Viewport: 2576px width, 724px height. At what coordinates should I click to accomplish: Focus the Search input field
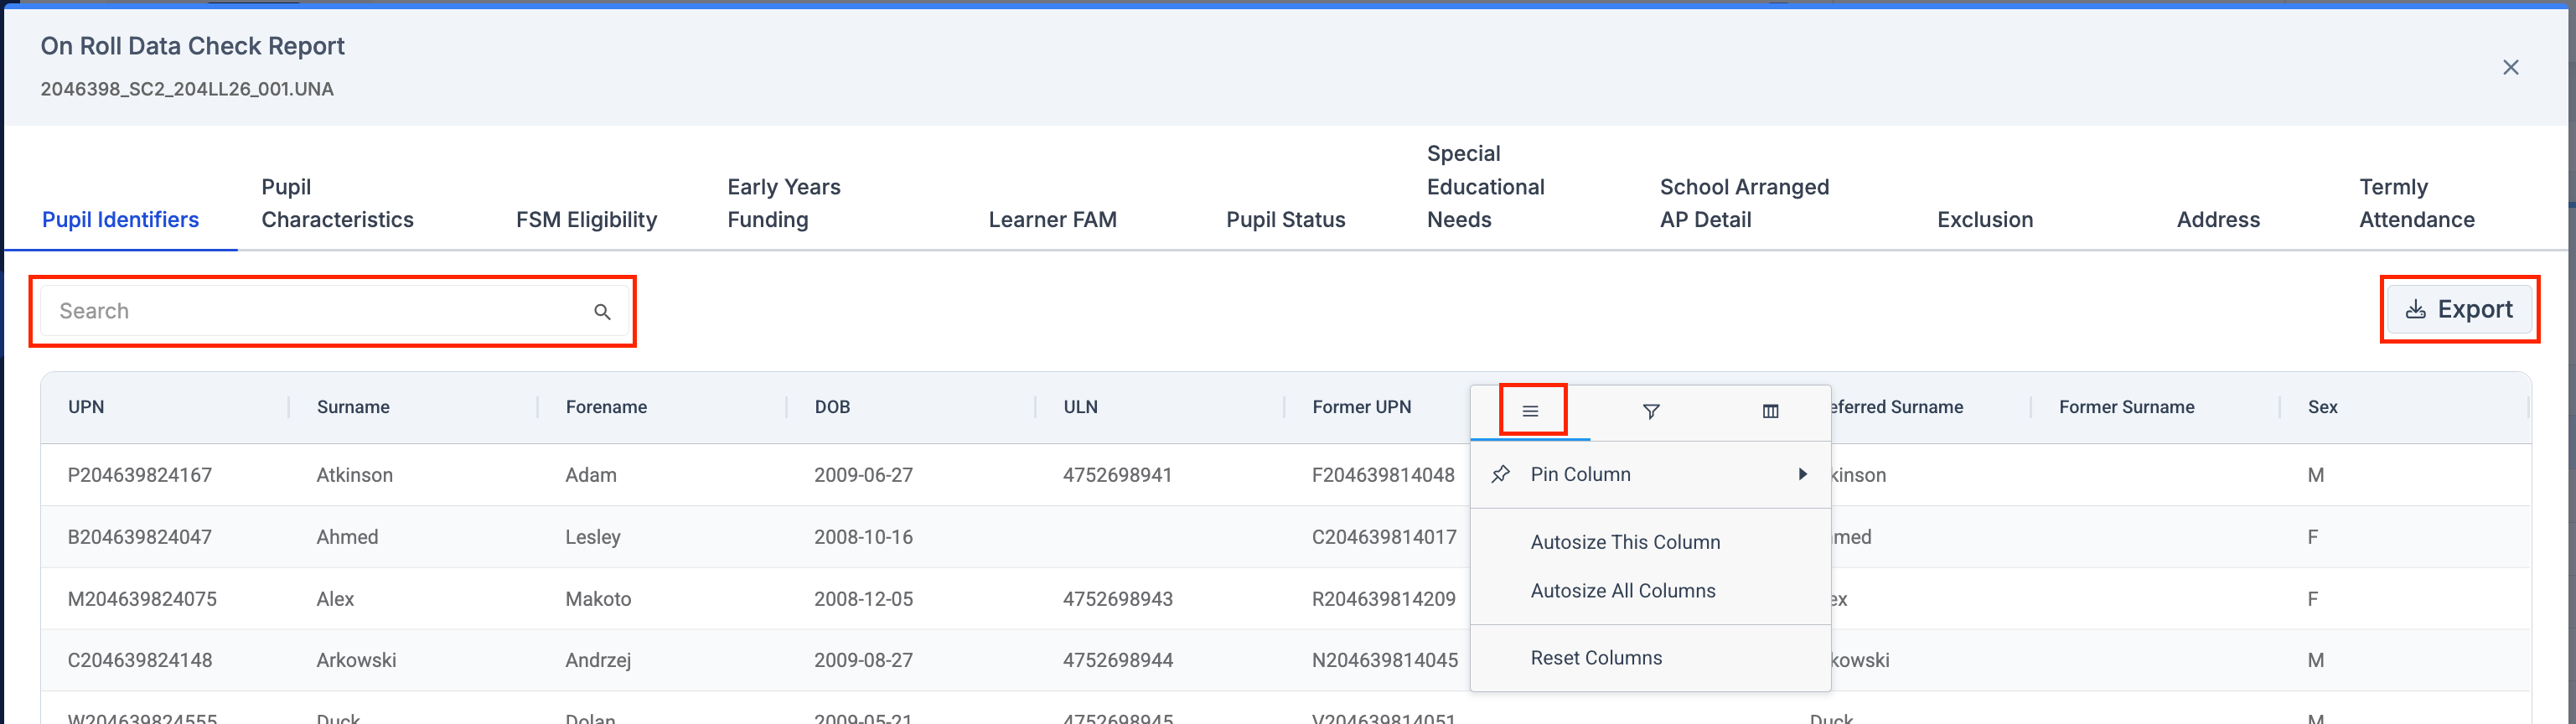tap(334, 311)
